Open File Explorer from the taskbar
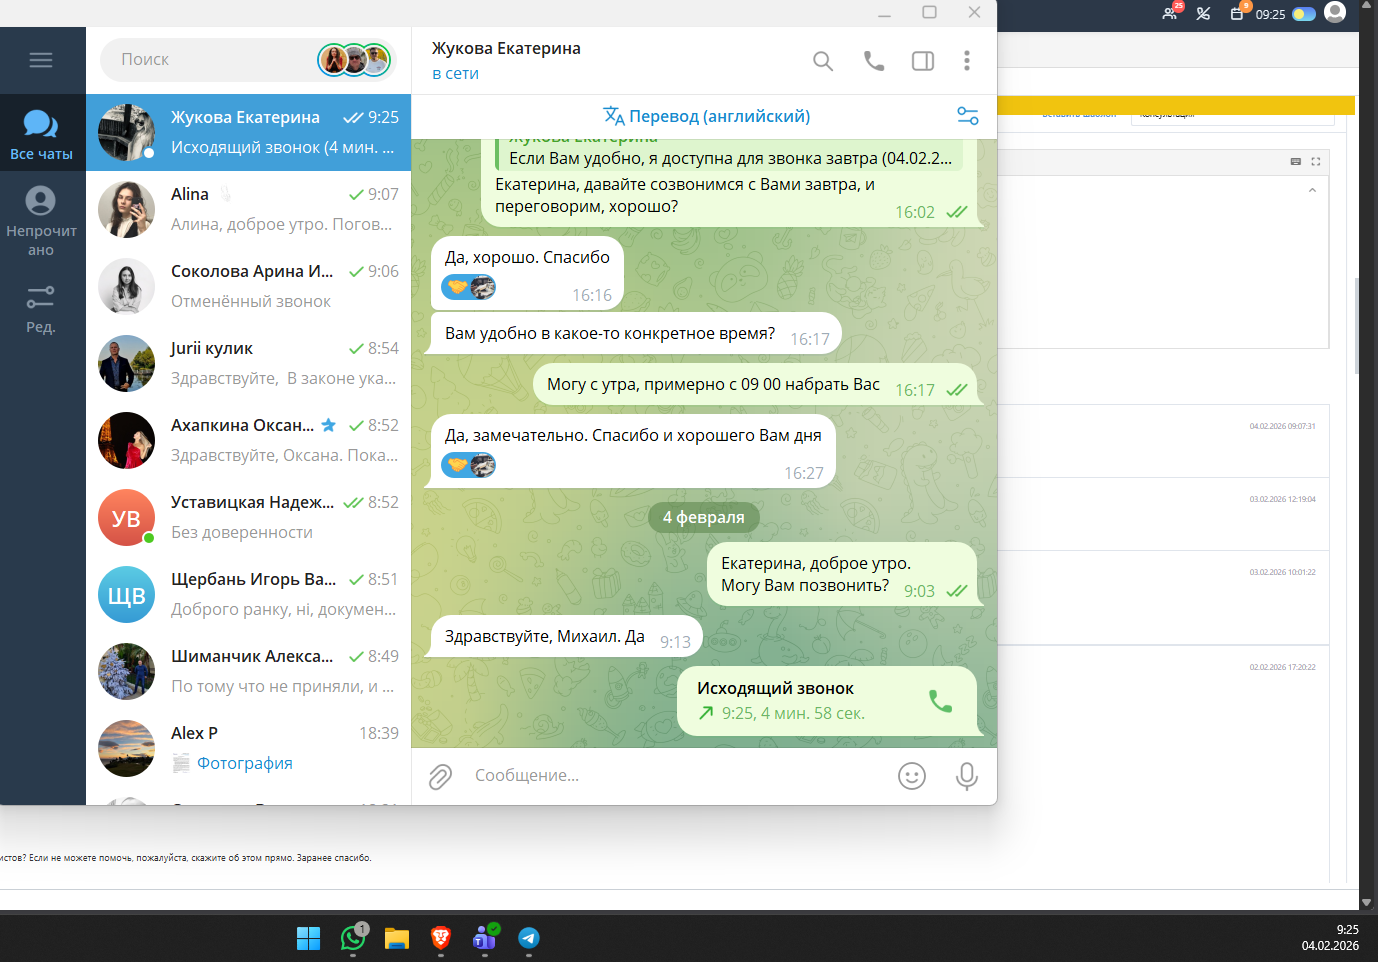Screen dimensions: 1378x962 397,938
